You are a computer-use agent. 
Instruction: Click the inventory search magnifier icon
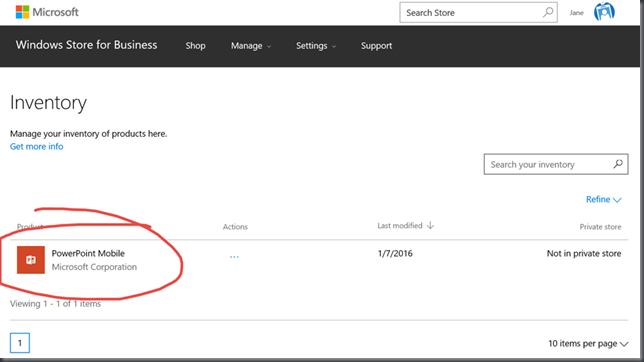(x=618, y=164)
